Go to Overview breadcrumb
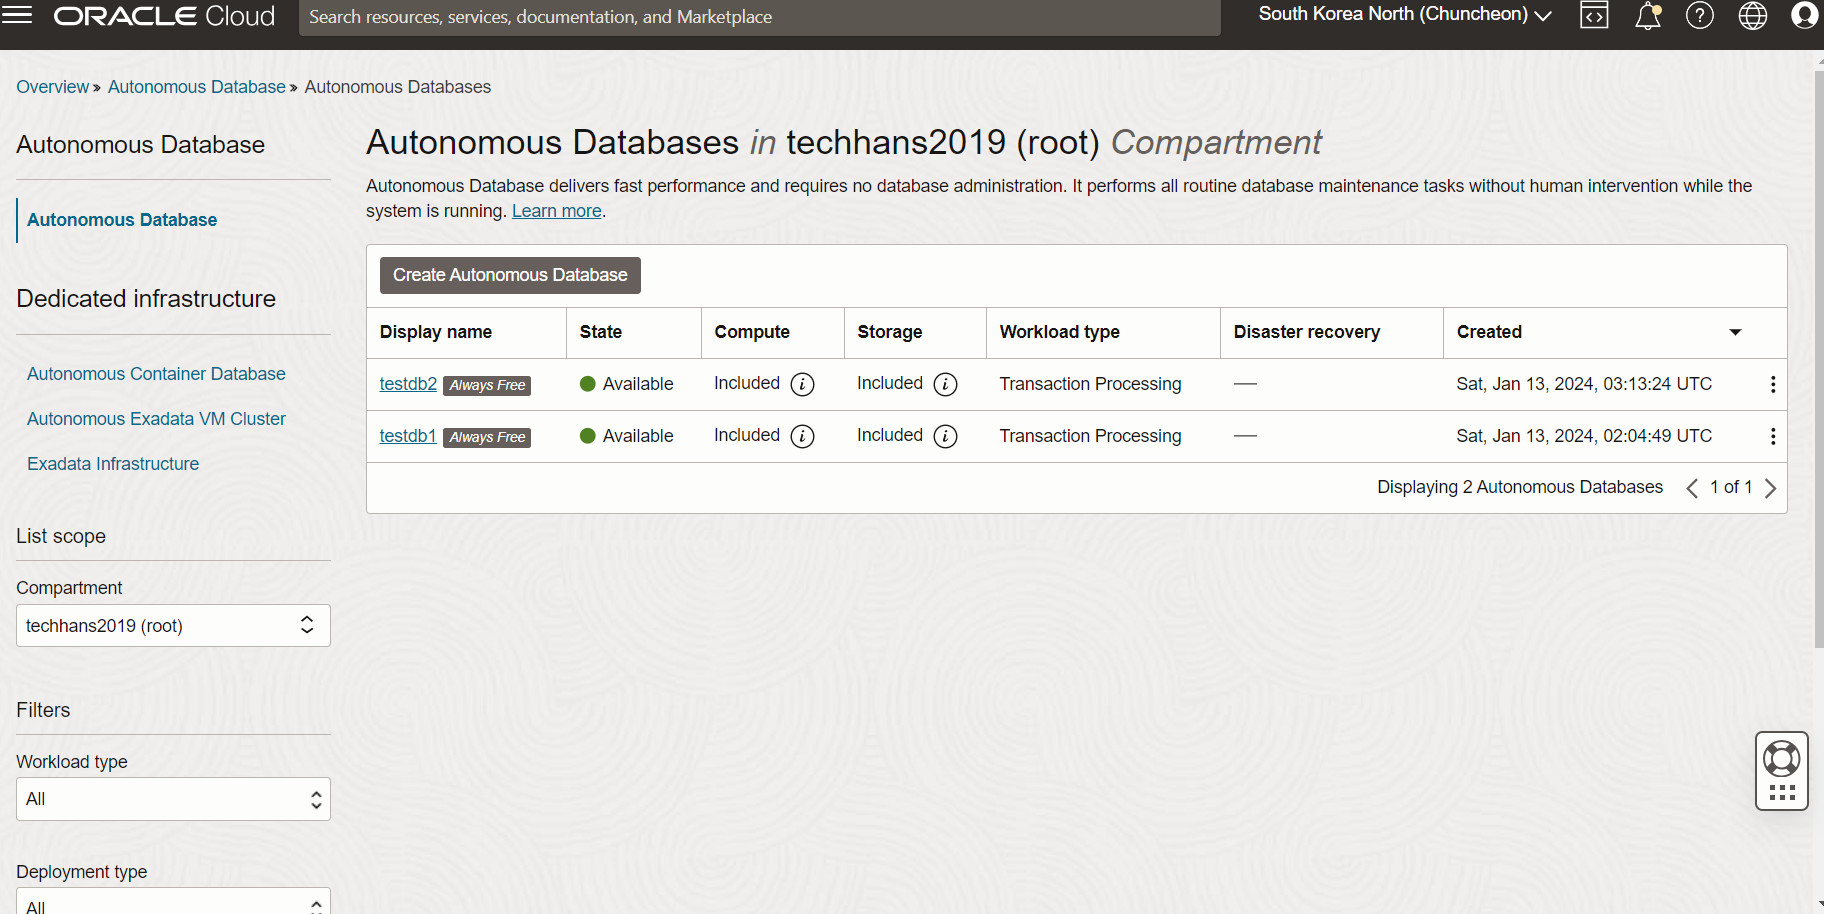1824x914 pixels. pyautogui.click(x=52, y=87)
